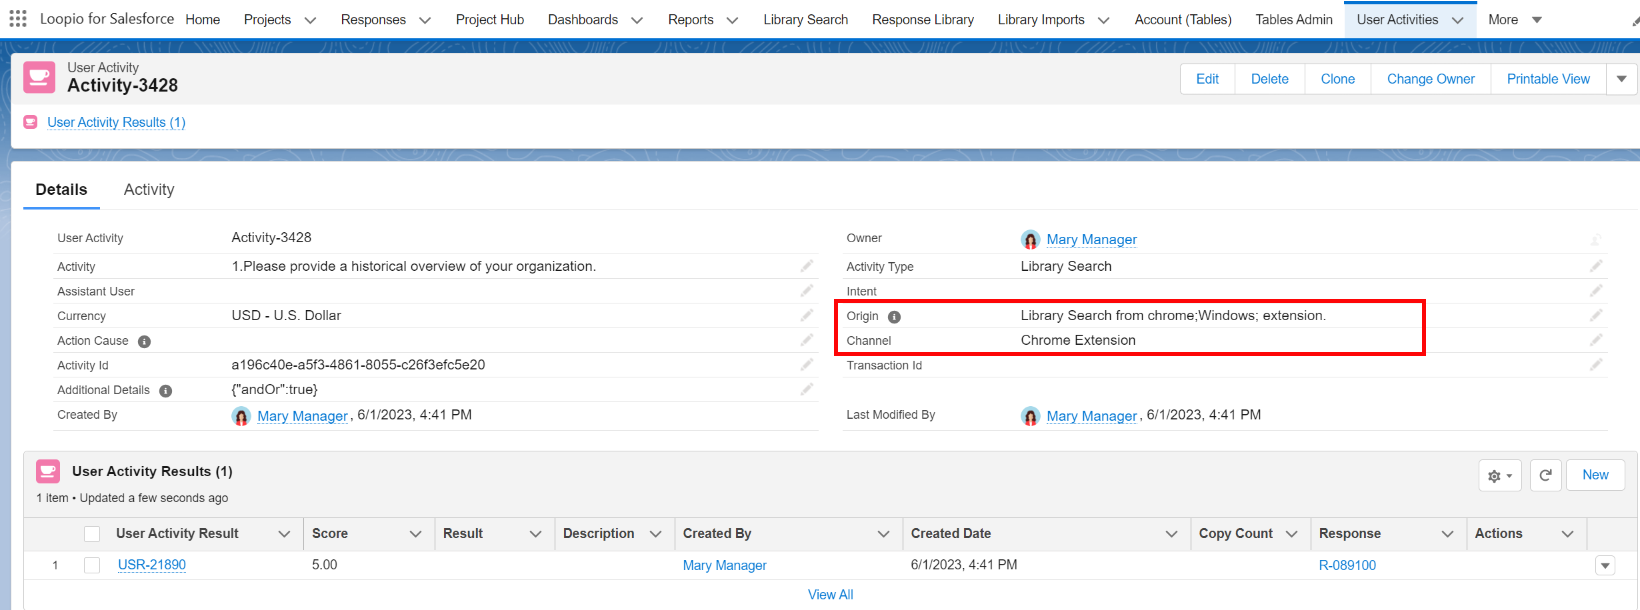The width and height of the screenshot is (1640, 610).
Task: Open the Account (Tables) nav tab
Action: [1183, 19]
